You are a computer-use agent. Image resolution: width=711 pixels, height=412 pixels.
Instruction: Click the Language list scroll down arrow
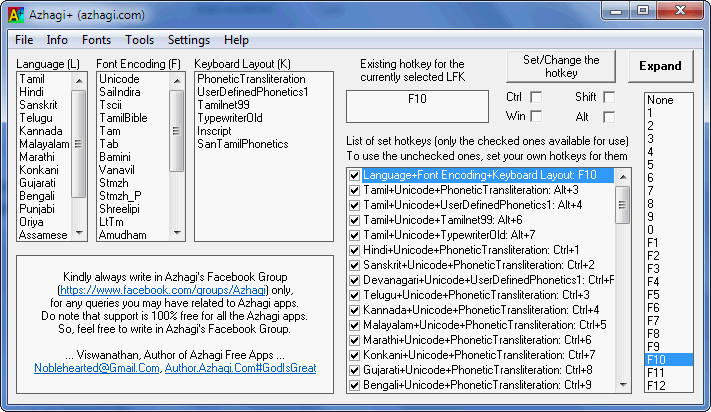(x=79, y=233)
